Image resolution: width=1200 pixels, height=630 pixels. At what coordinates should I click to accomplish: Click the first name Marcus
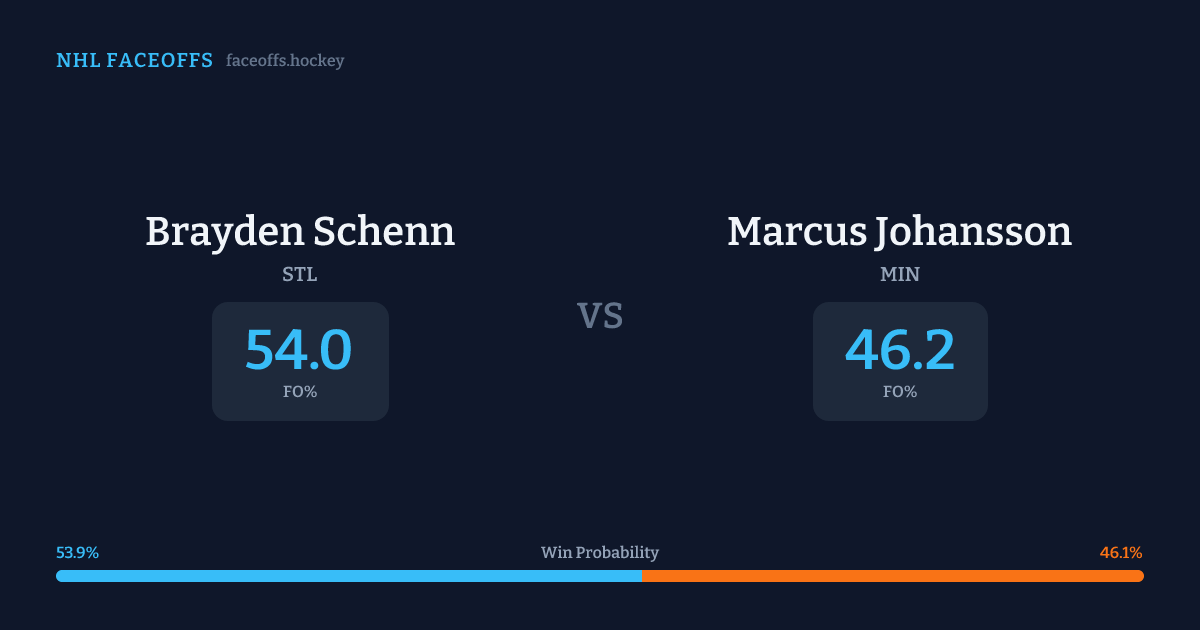point(793,232)
